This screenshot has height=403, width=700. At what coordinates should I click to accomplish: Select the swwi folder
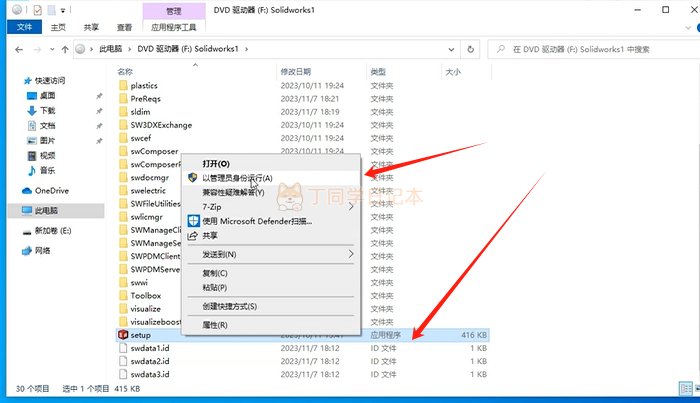click(139, 283)
